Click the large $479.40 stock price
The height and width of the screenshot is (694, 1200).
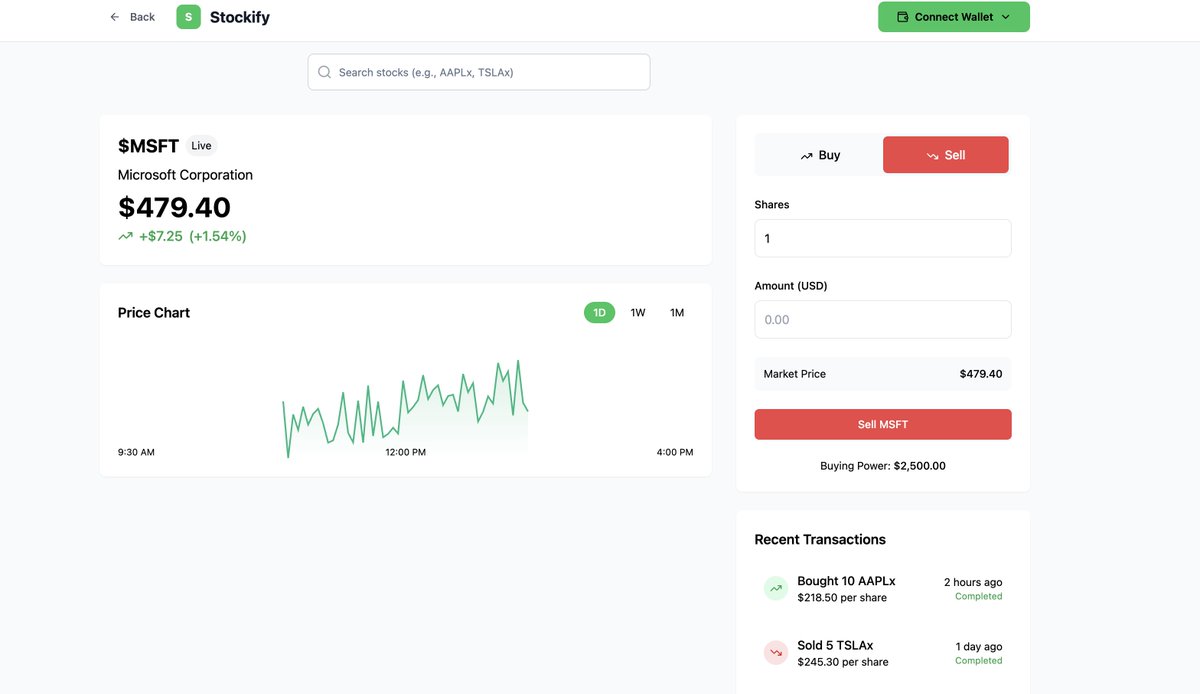point(174,207)
